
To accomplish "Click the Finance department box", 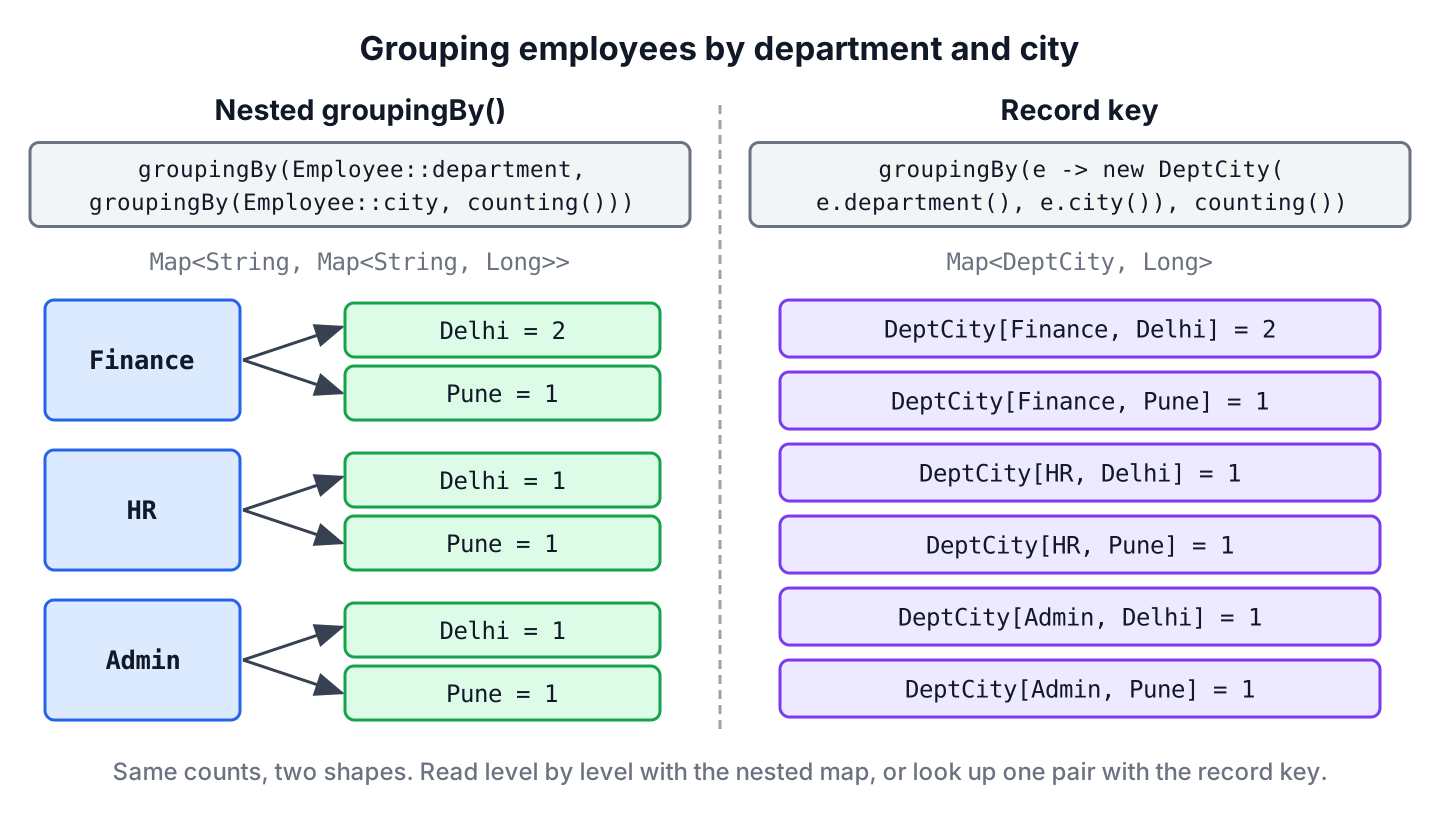I will [x=143, y=360].
